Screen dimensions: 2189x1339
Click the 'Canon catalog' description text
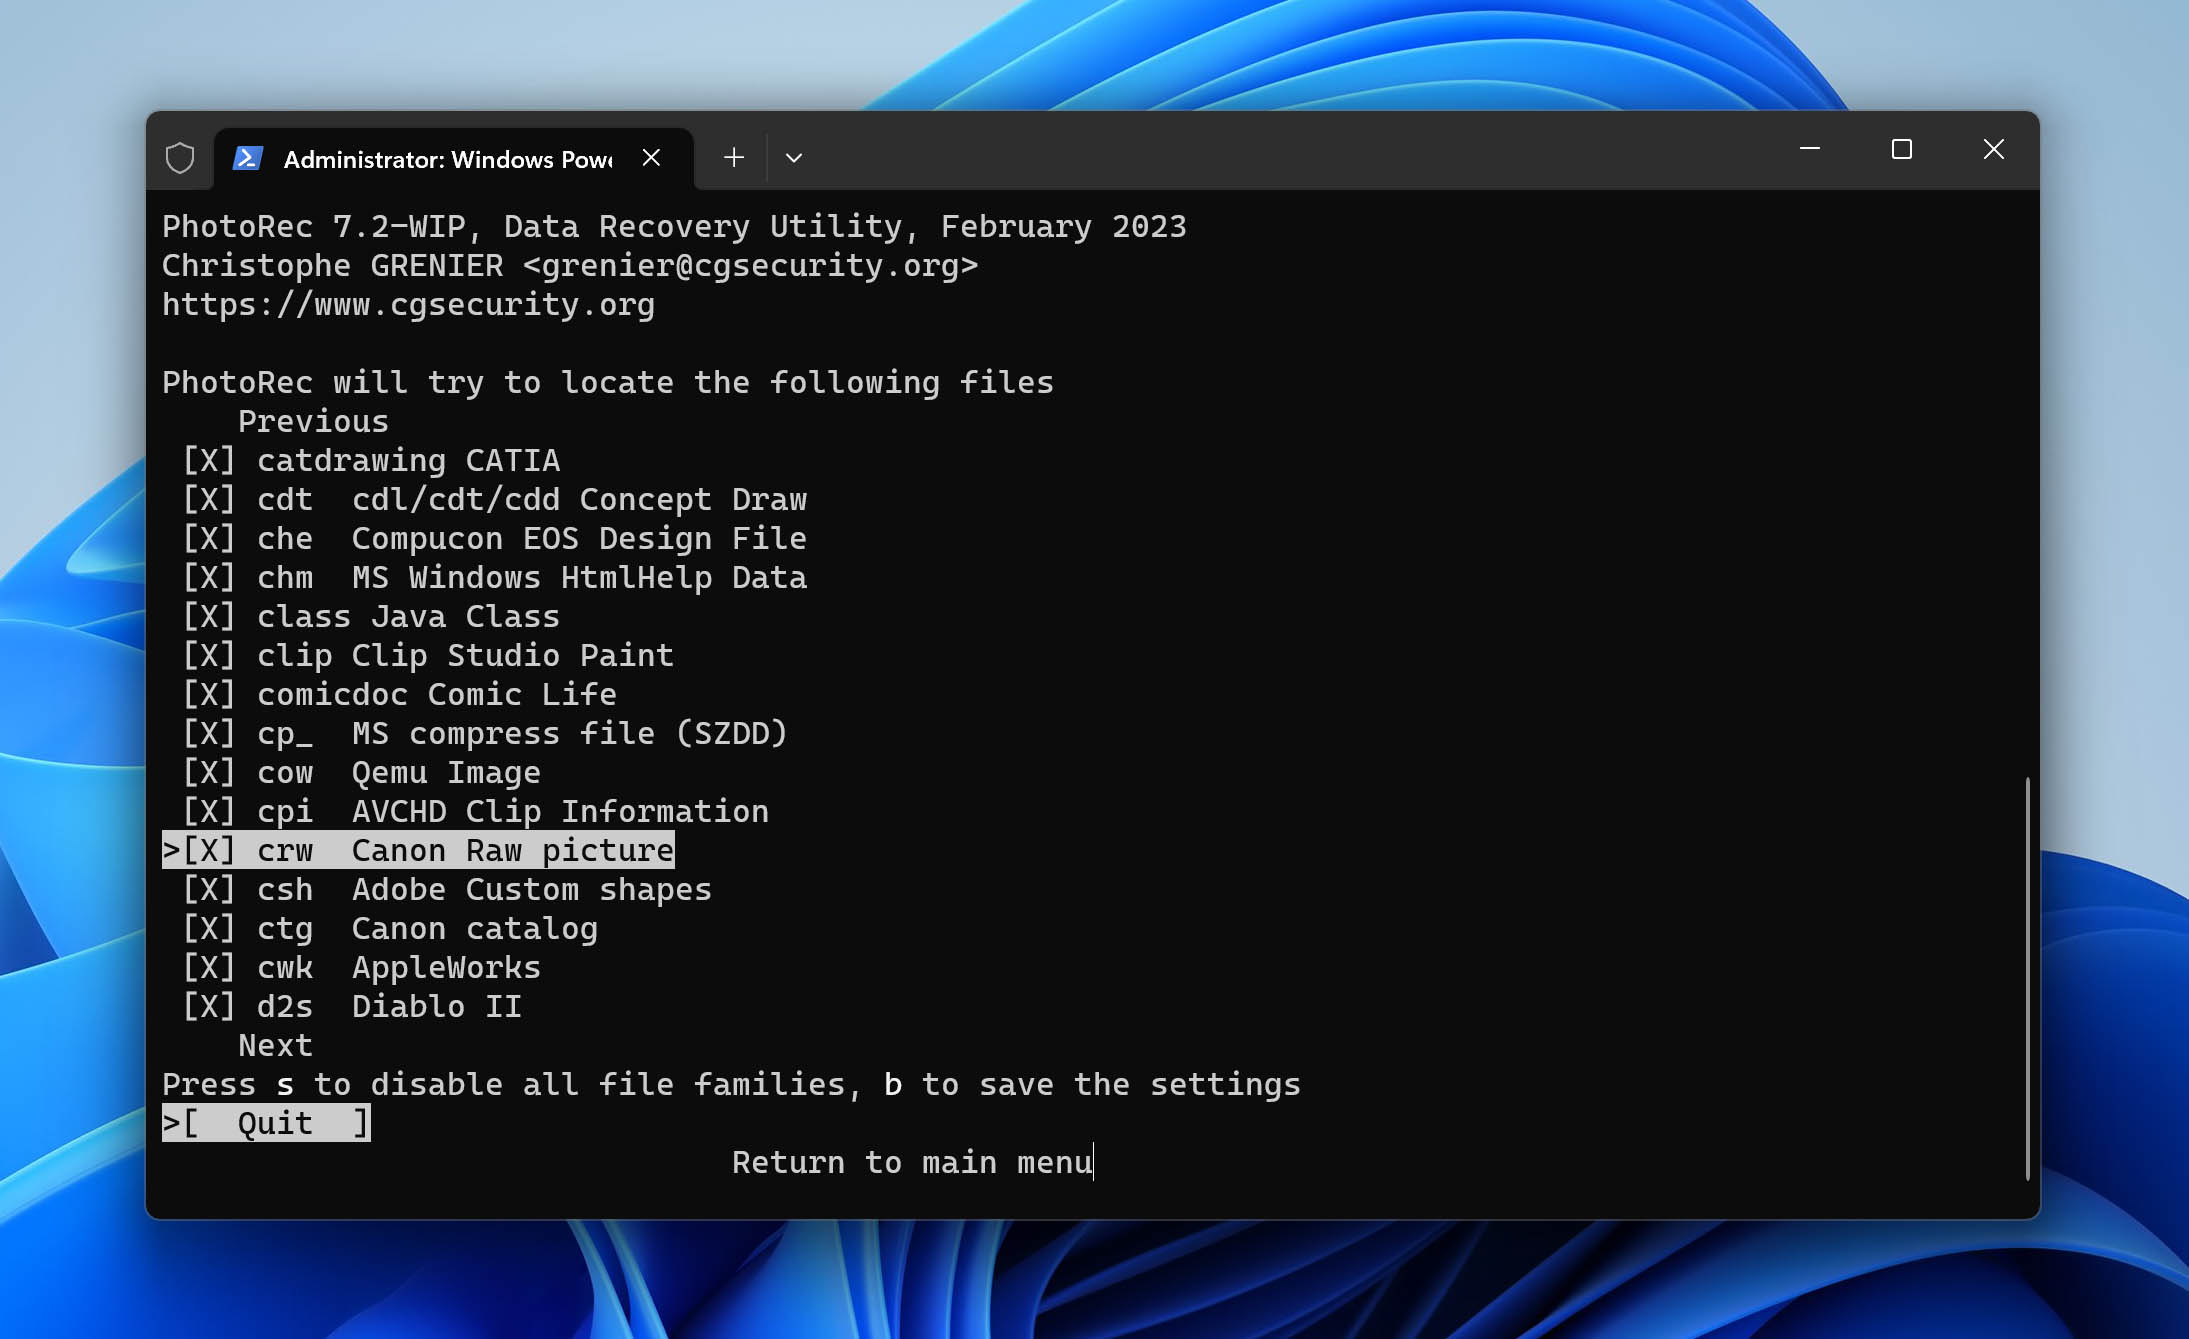(x=474, y=928)
